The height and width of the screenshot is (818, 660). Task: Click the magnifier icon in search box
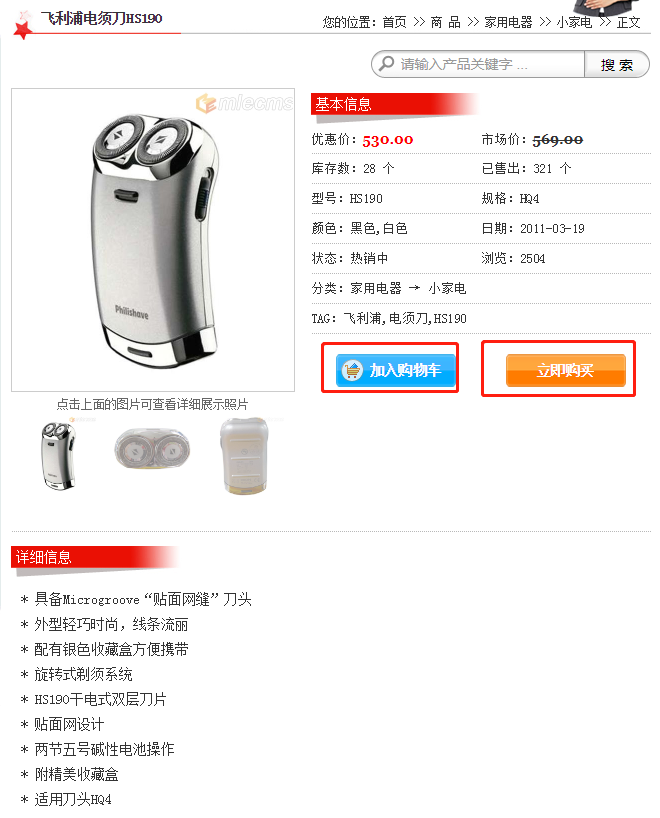pyautogui.click(x=386, y=64)
